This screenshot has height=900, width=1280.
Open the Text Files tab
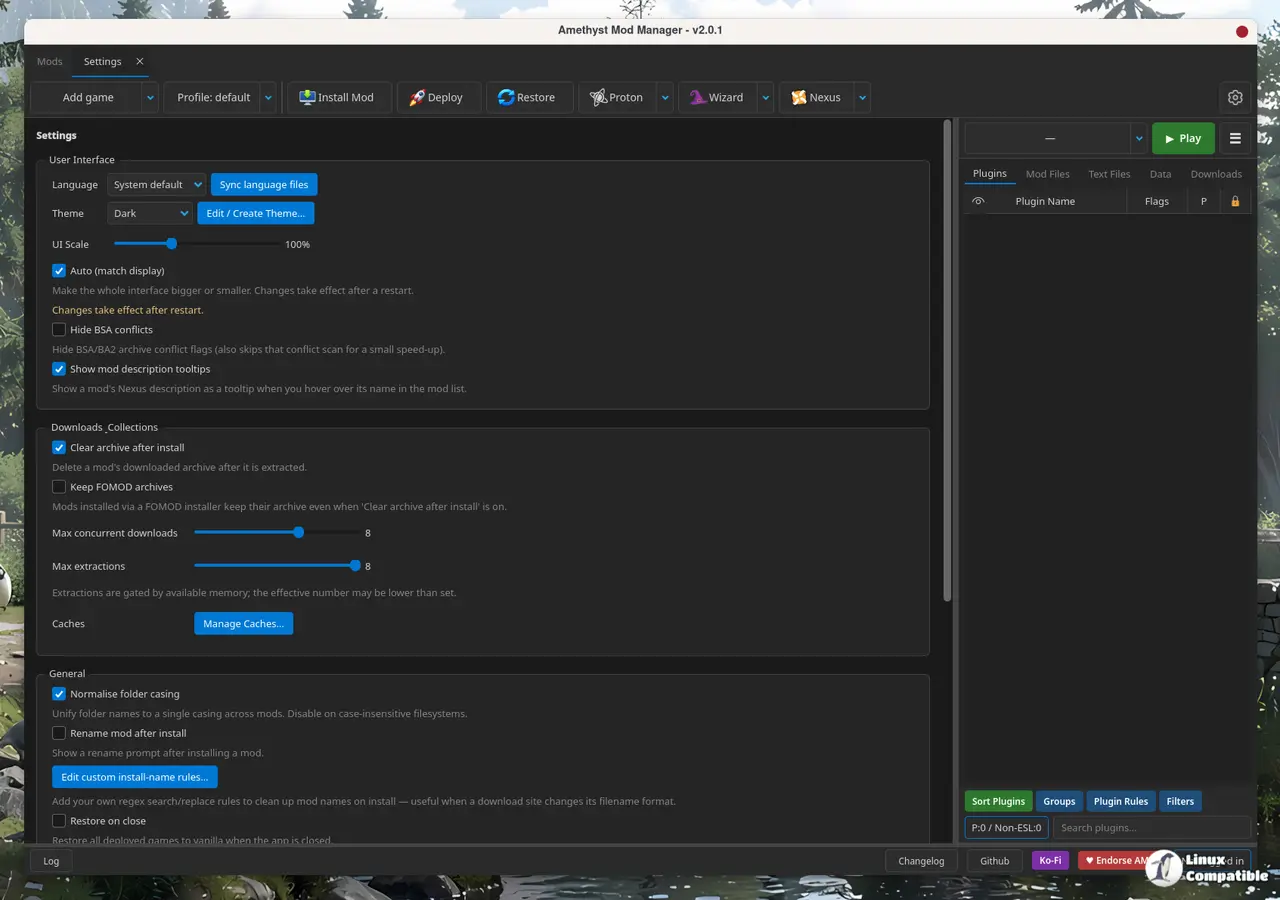[1109, 174]
